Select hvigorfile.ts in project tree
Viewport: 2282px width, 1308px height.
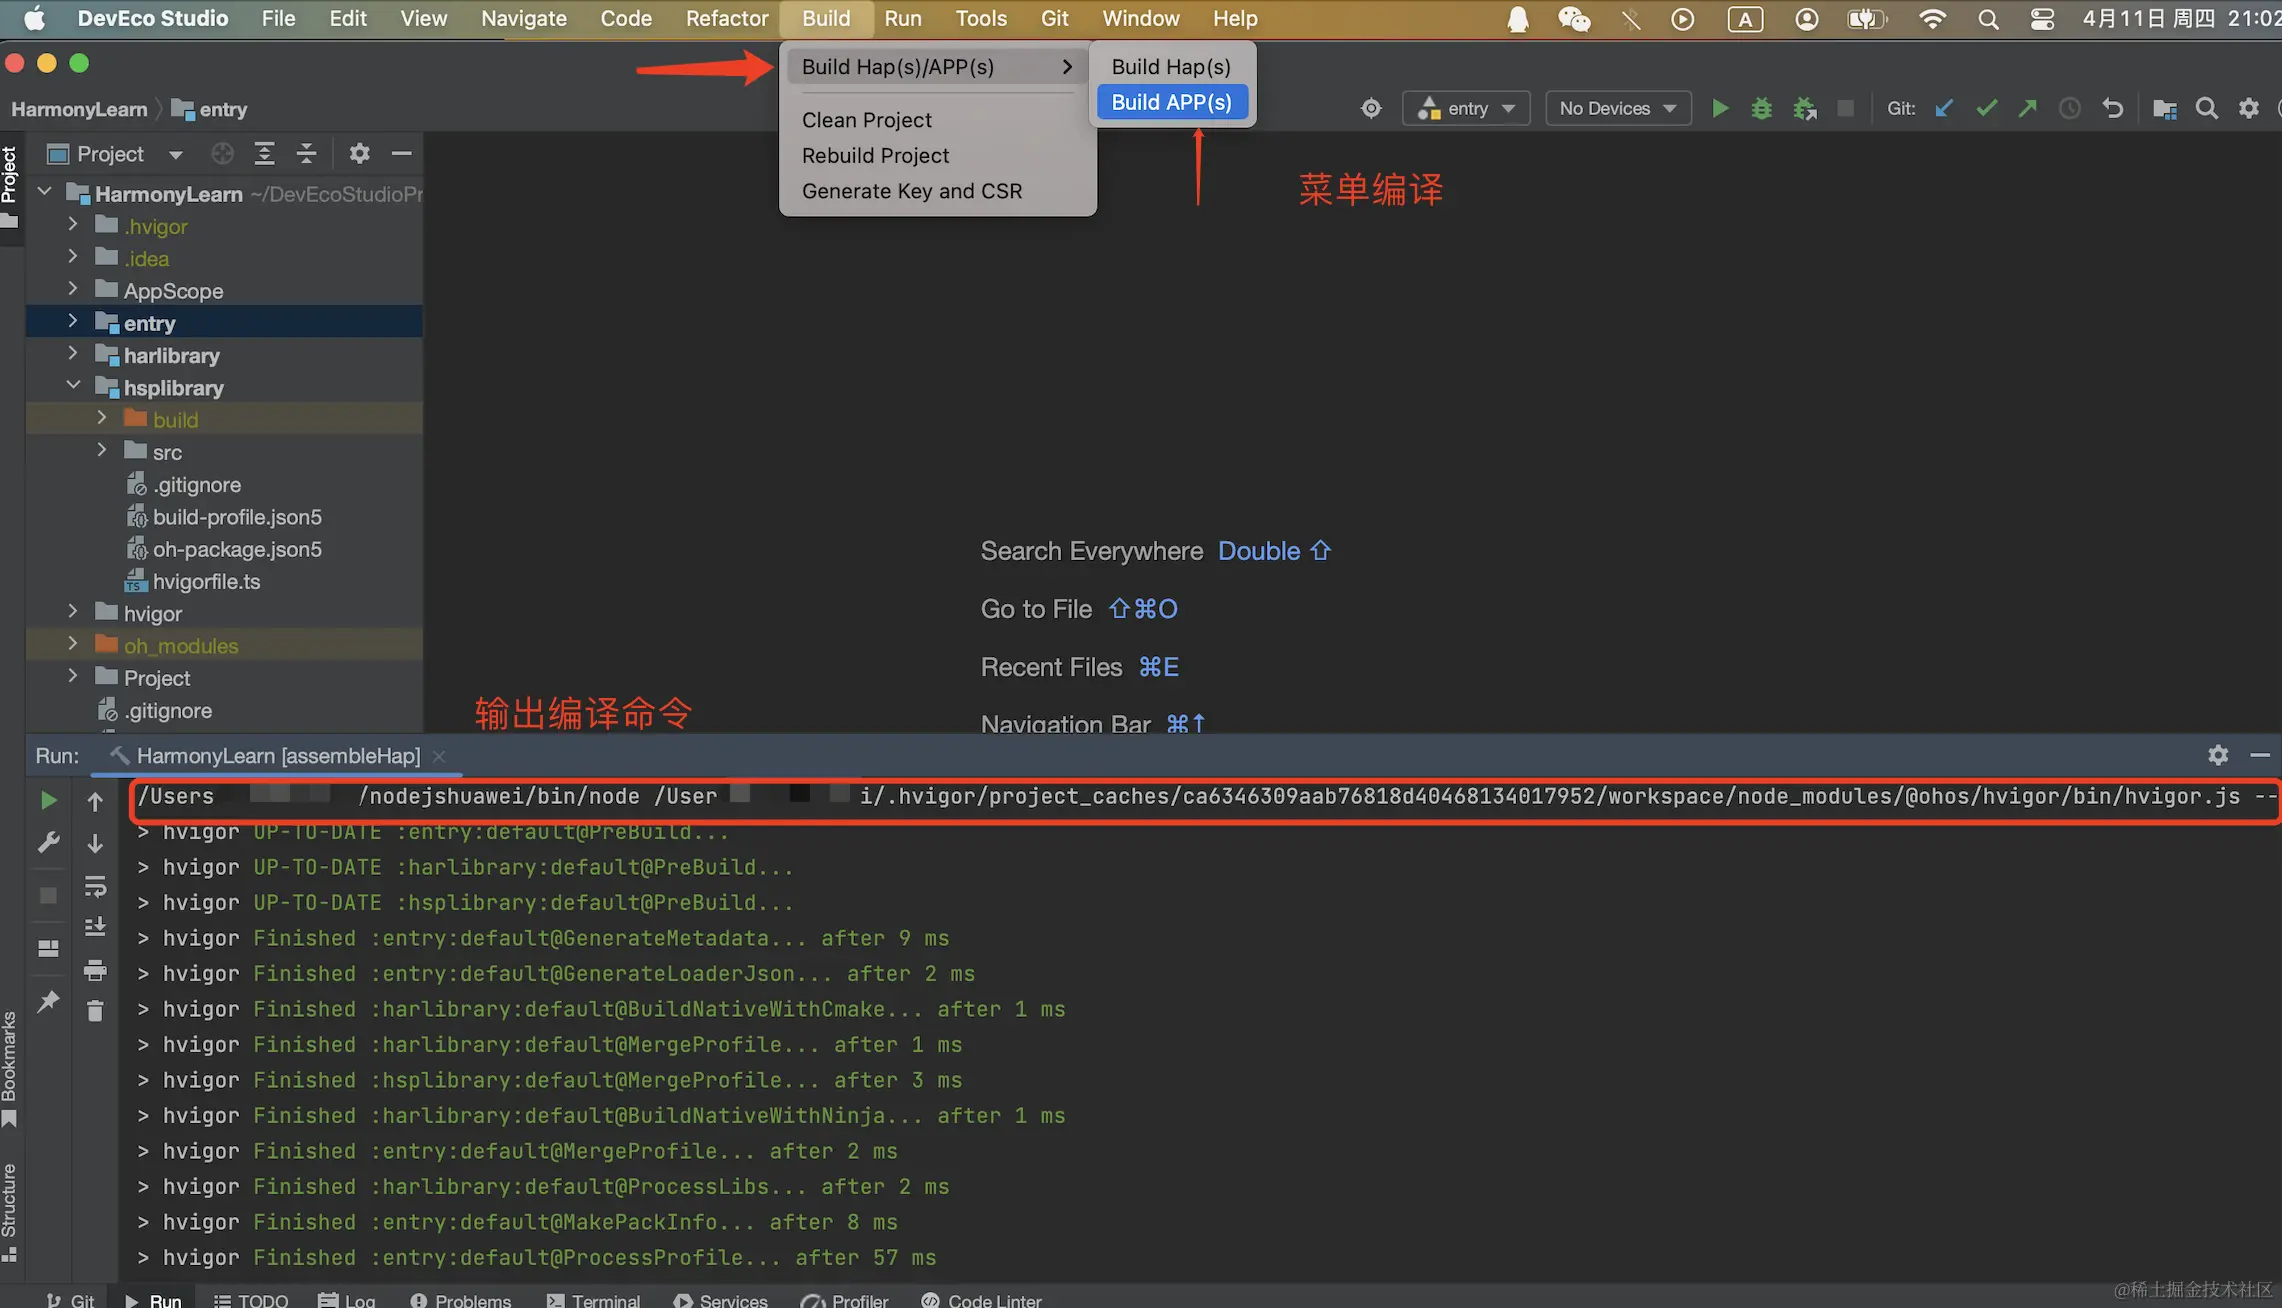click(x=206, y=581)
